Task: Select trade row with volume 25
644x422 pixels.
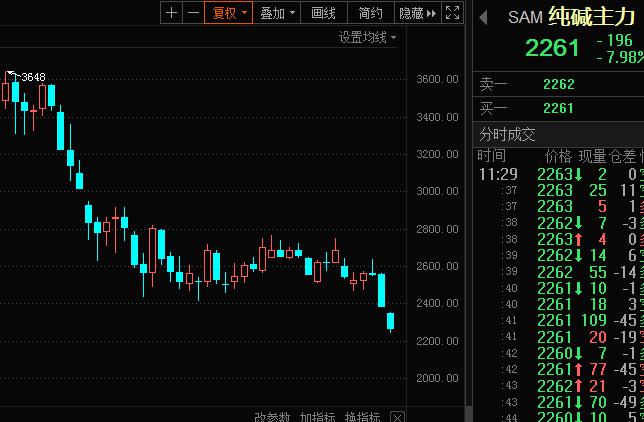Action: pyautogui.click(x=560, y=190)
